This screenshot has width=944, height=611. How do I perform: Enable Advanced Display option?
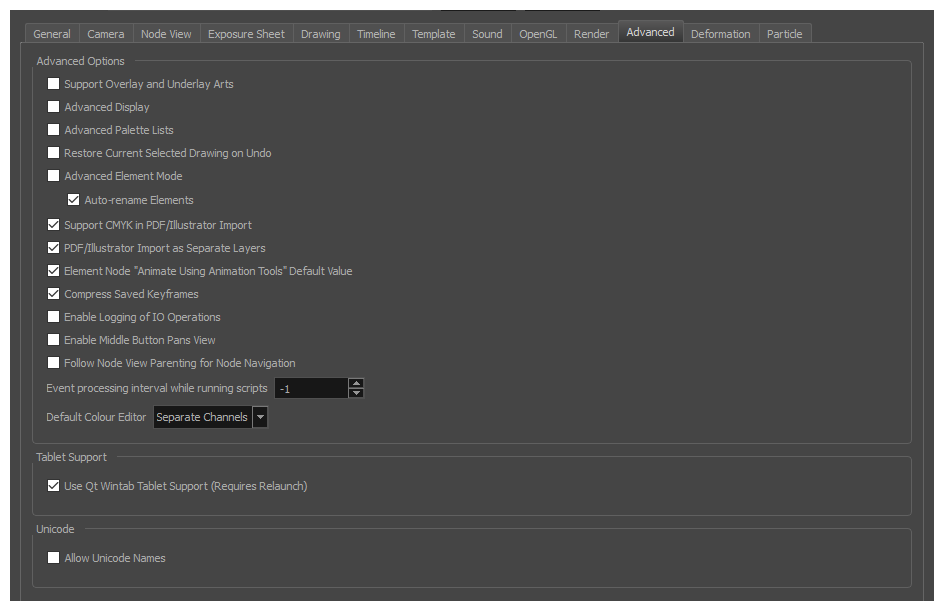(53, 107)
